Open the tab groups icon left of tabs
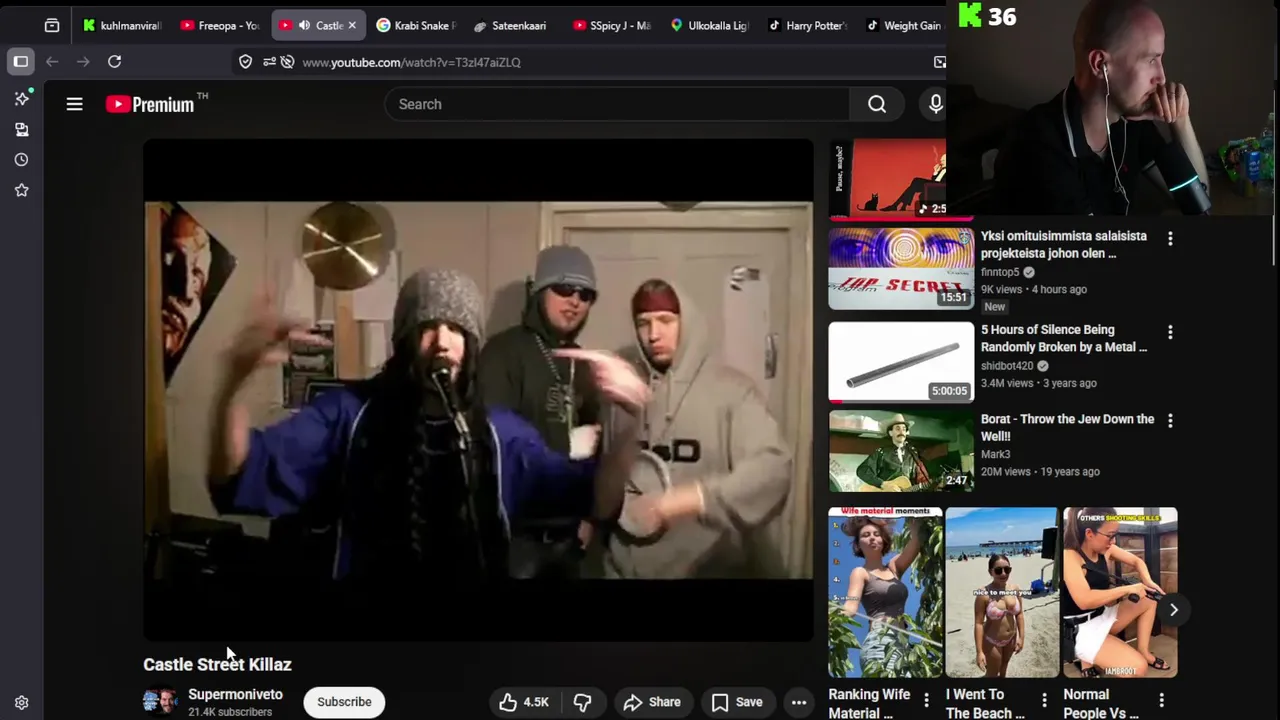1280x720 pixels. point(52,25)
